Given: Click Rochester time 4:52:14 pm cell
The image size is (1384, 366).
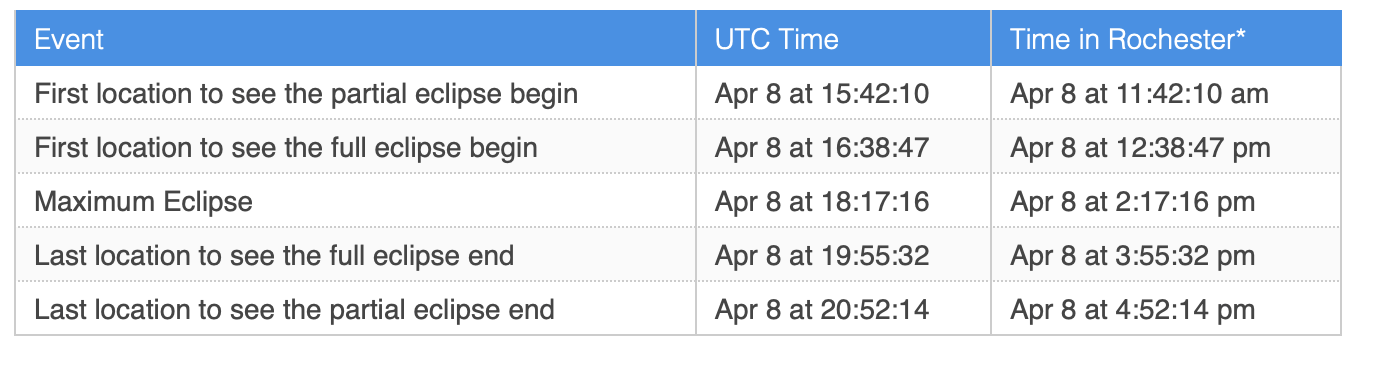Looking at the screenshot, I should 1166,310.
